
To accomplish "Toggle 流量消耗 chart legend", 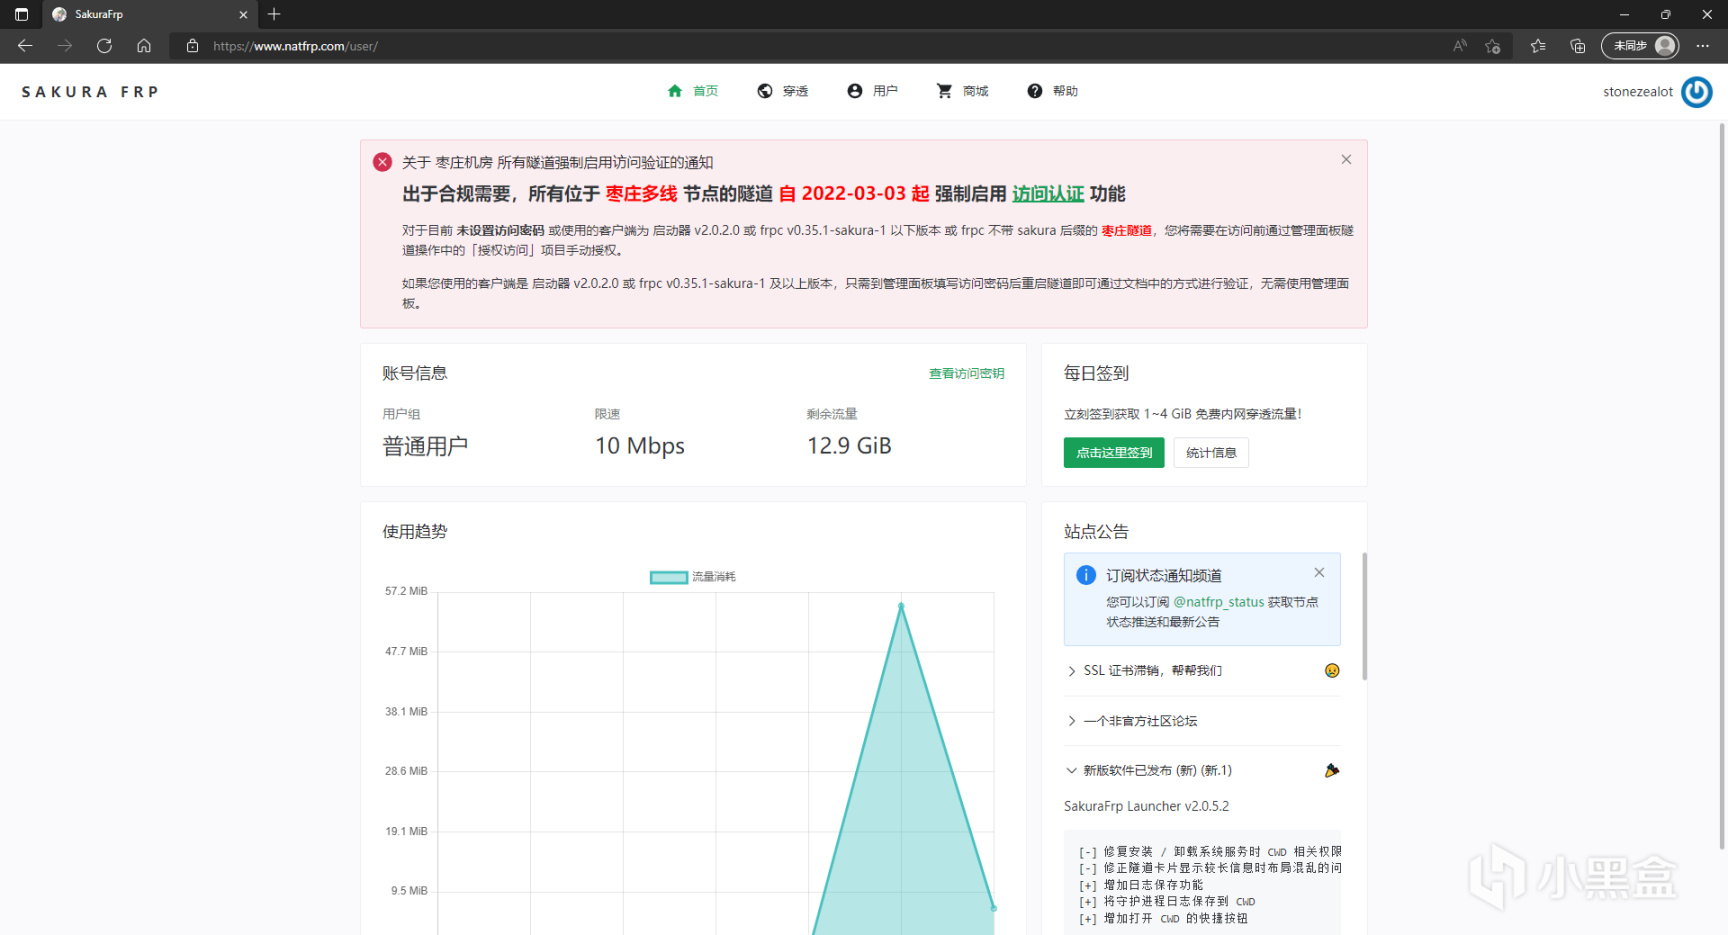I will tap(693, 577).
